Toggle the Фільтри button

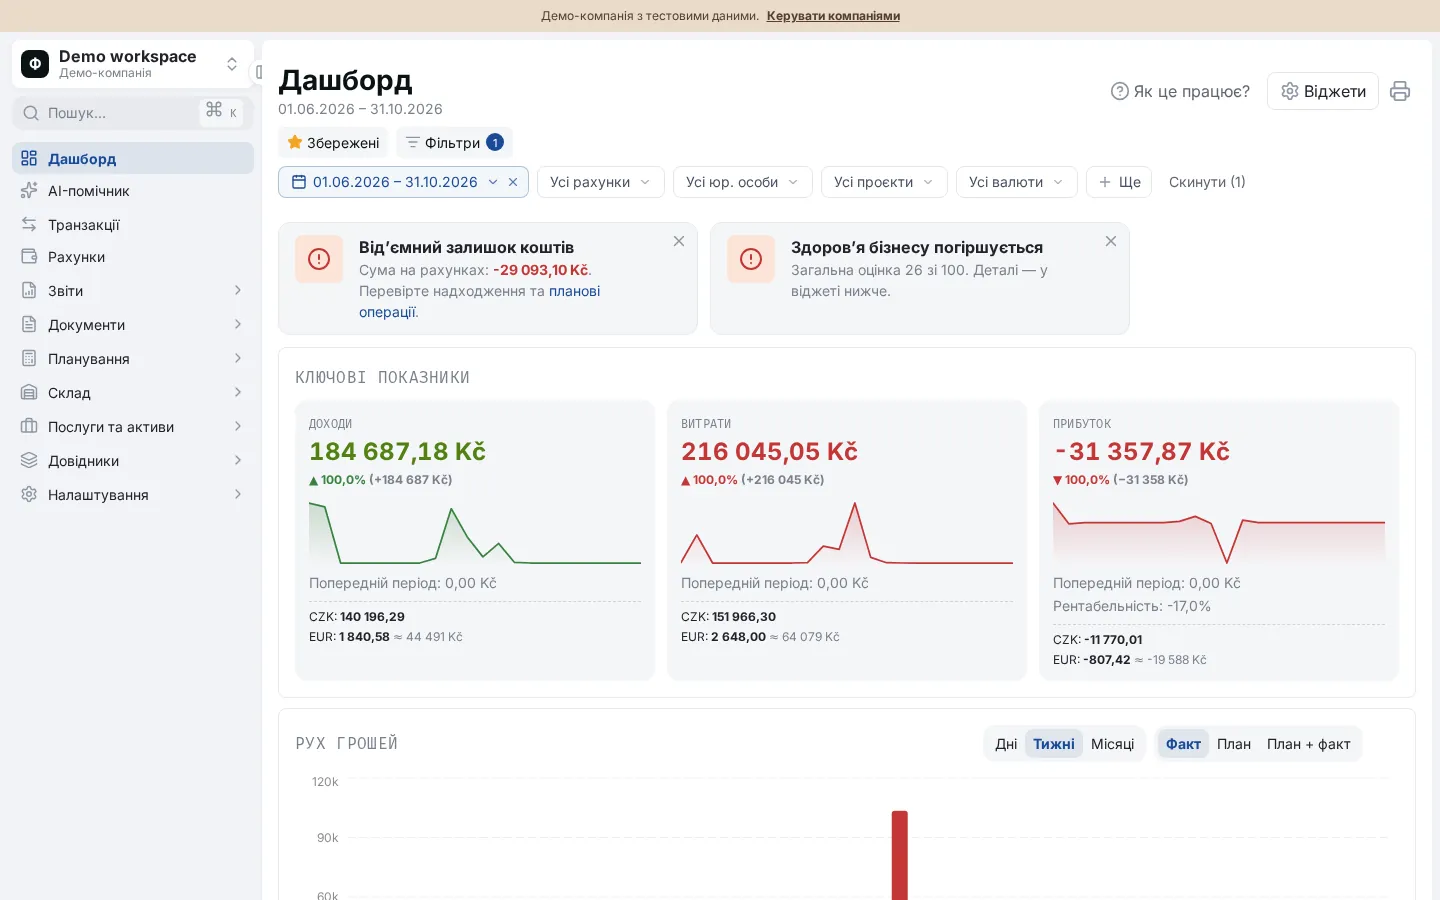454,143
